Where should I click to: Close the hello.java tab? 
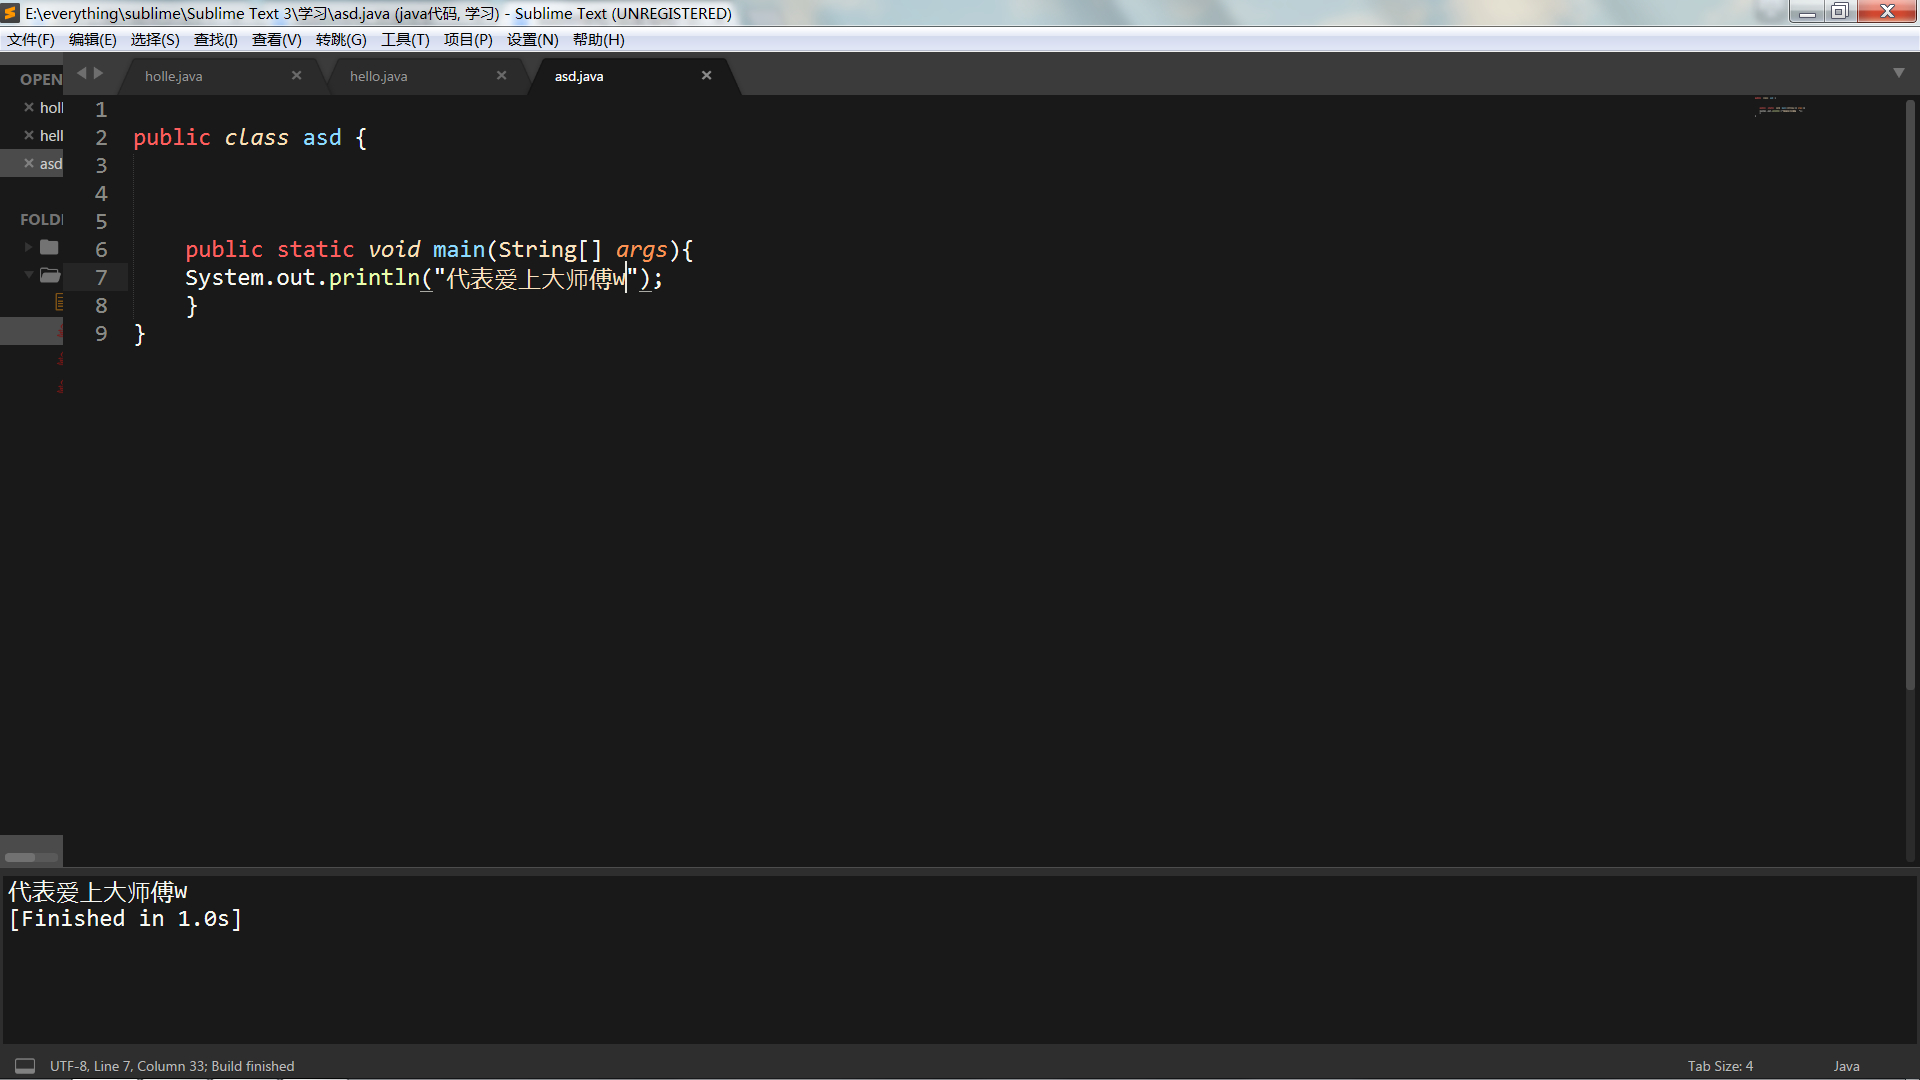[501, 76]
